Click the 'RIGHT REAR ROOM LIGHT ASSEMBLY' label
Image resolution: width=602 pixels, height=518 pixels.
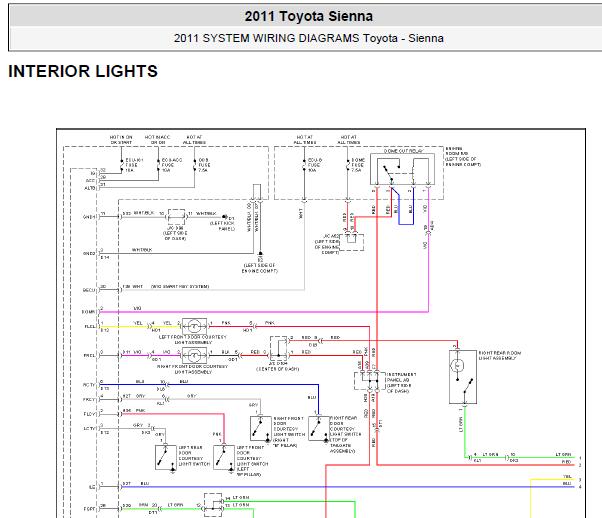tap(499, 355)
